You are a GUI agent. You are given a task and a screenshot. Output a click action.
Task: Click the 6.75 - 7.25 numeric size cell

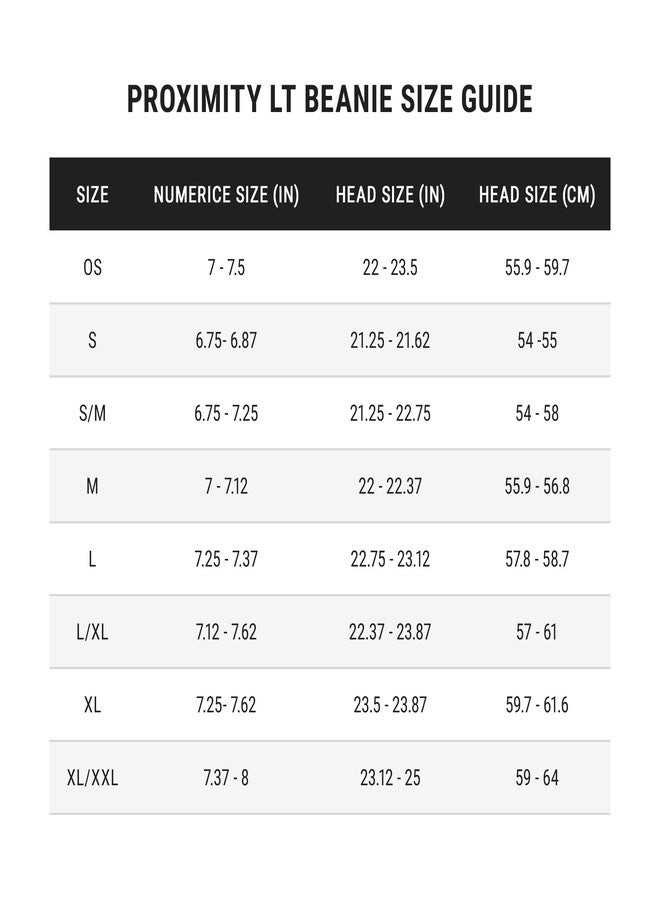[x=226, y=413]
